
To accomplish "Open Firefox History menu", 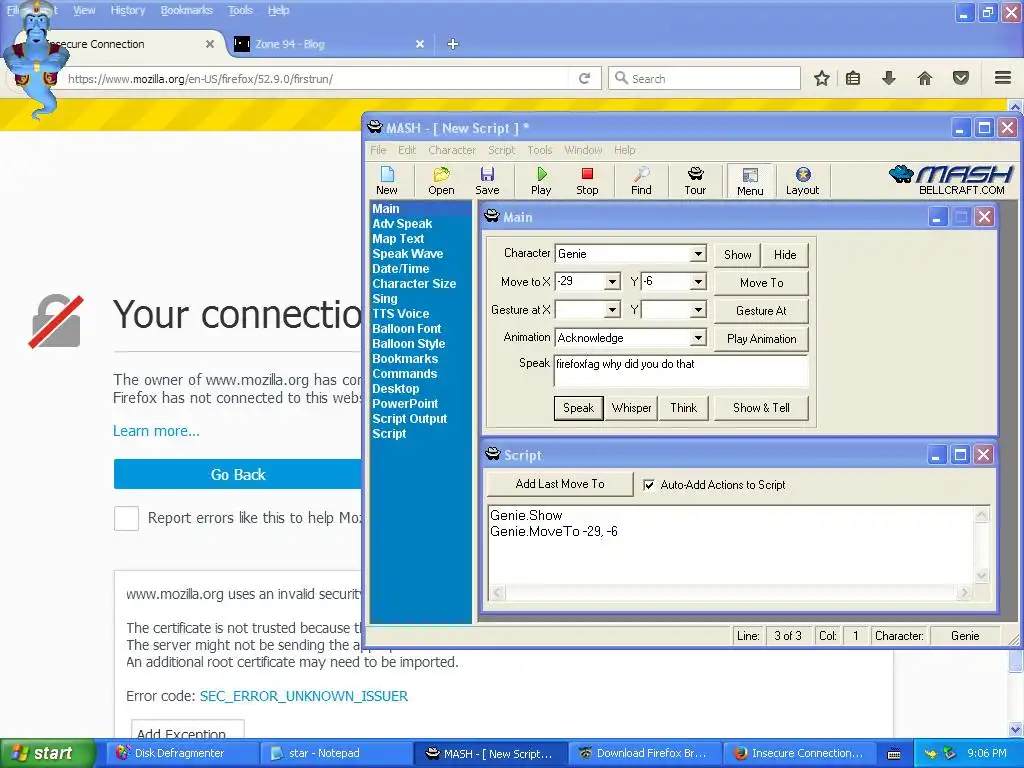I will 128,10.
